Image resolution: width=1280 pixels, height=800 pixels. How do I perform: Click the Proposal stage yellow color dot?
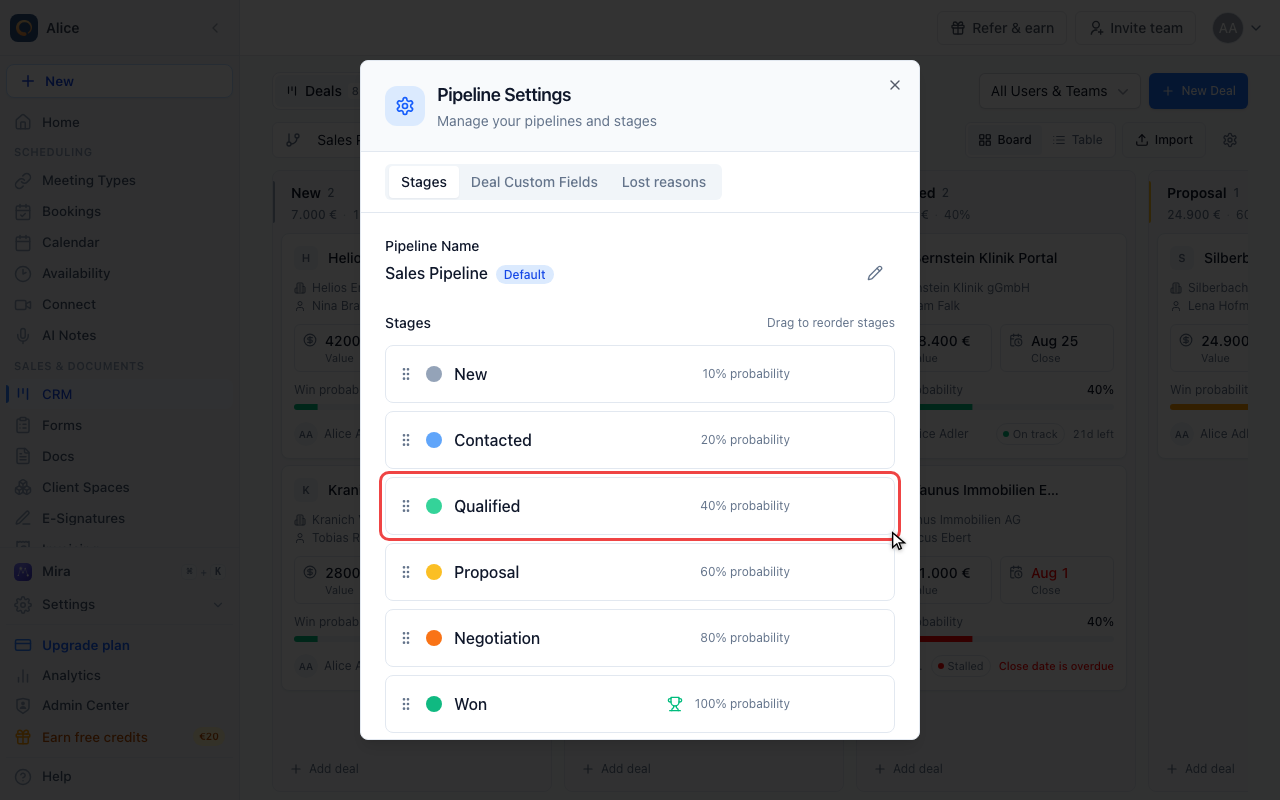tap(434, 572)
